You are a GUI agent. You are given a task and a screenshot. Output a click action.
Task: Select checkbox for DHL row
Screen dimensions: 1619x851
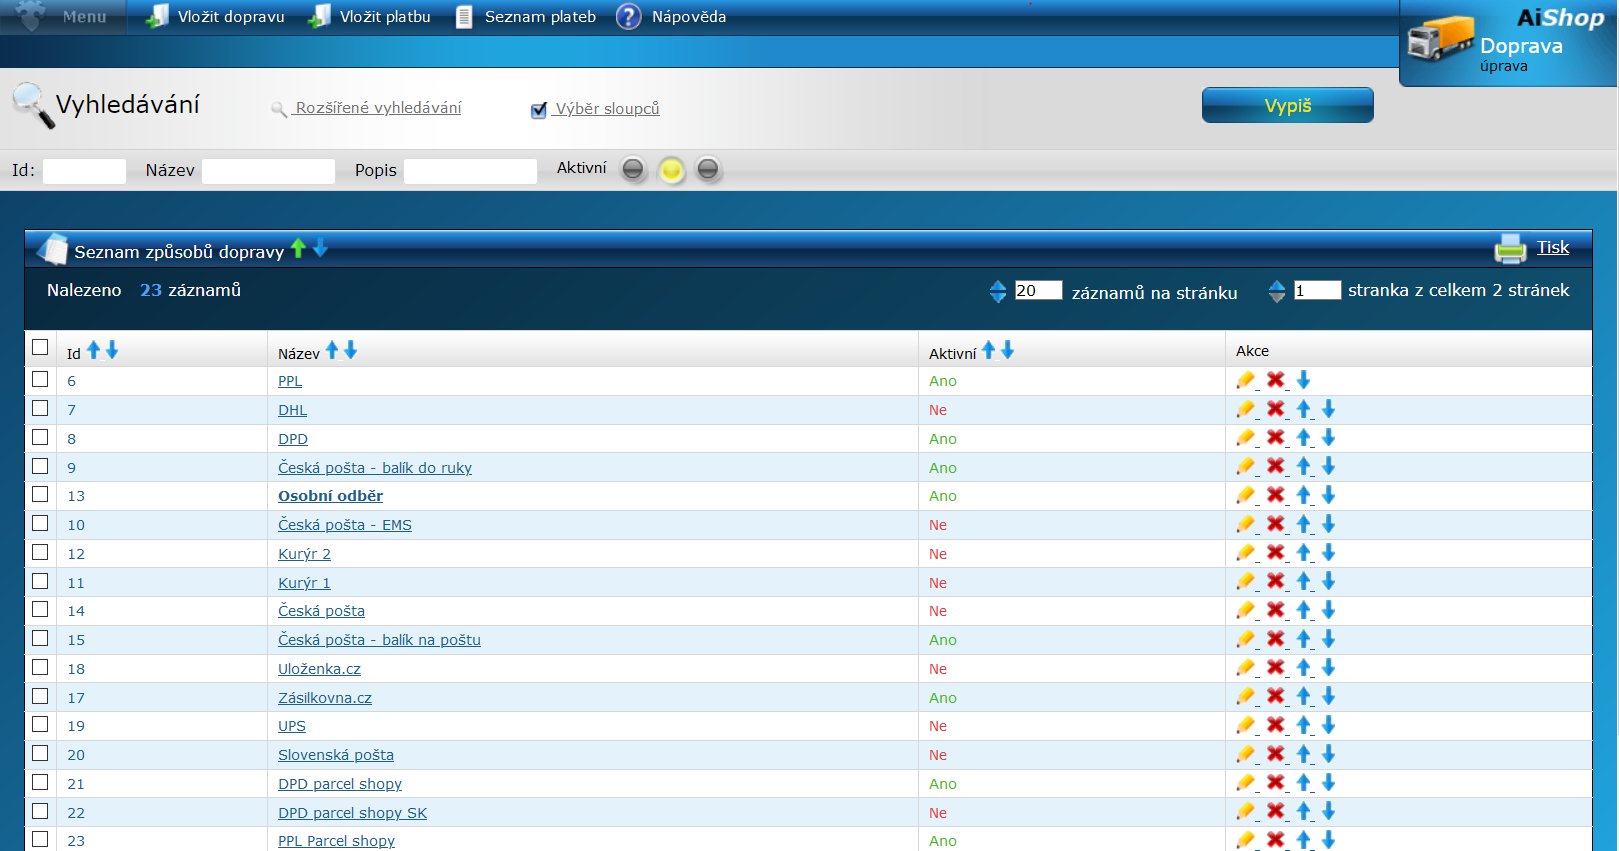40,408
